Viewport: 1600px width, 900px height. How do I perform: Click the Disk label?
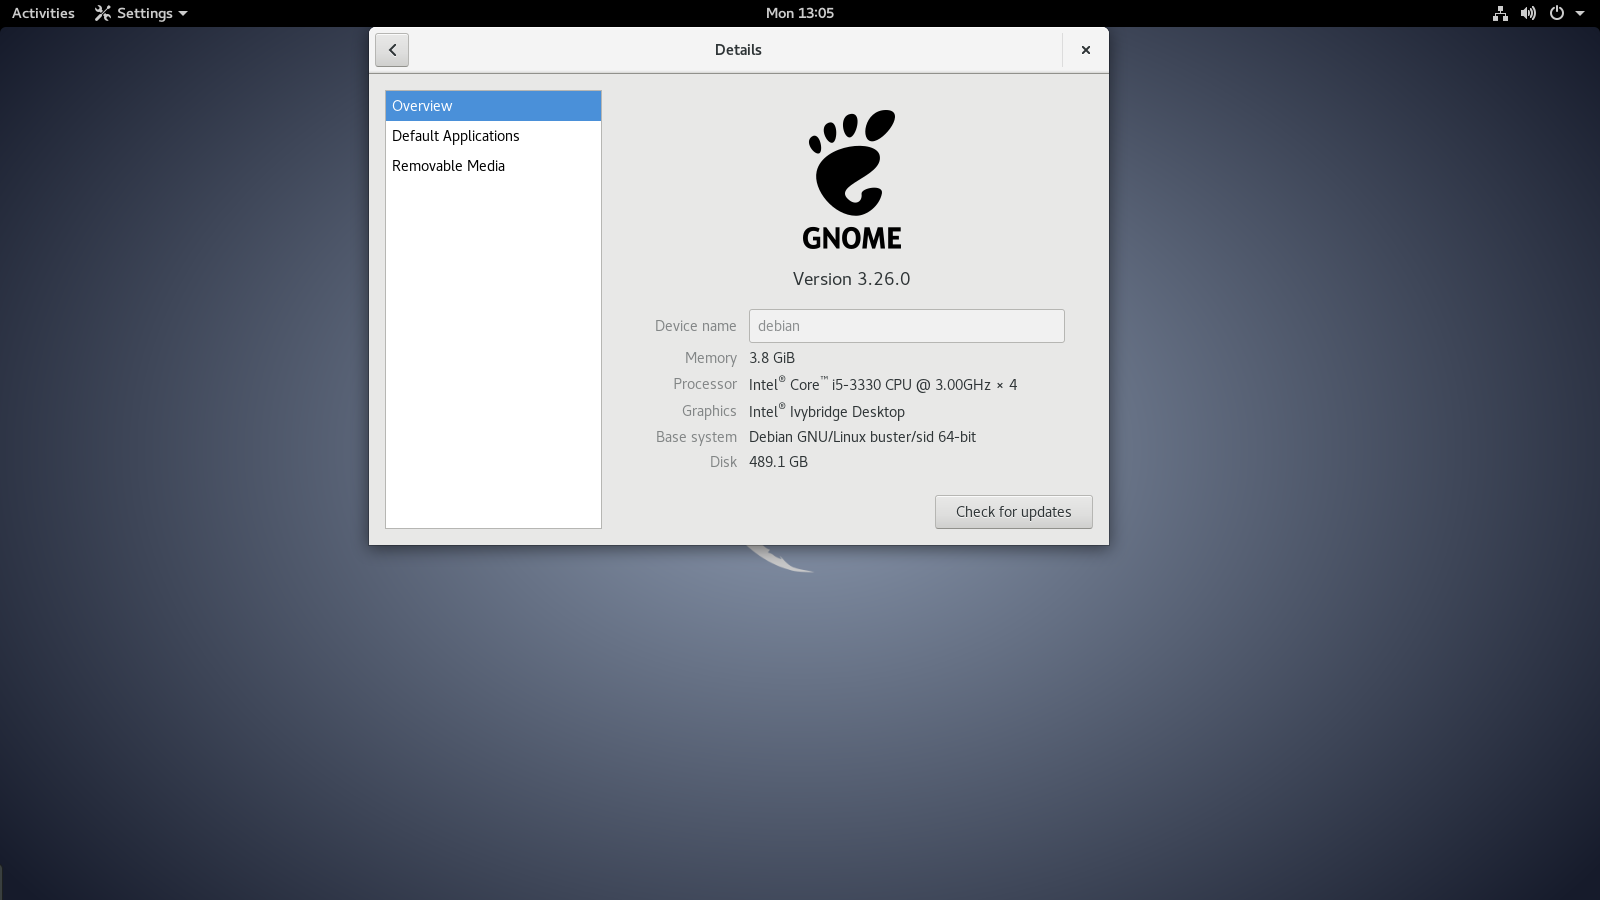point(724,462)
